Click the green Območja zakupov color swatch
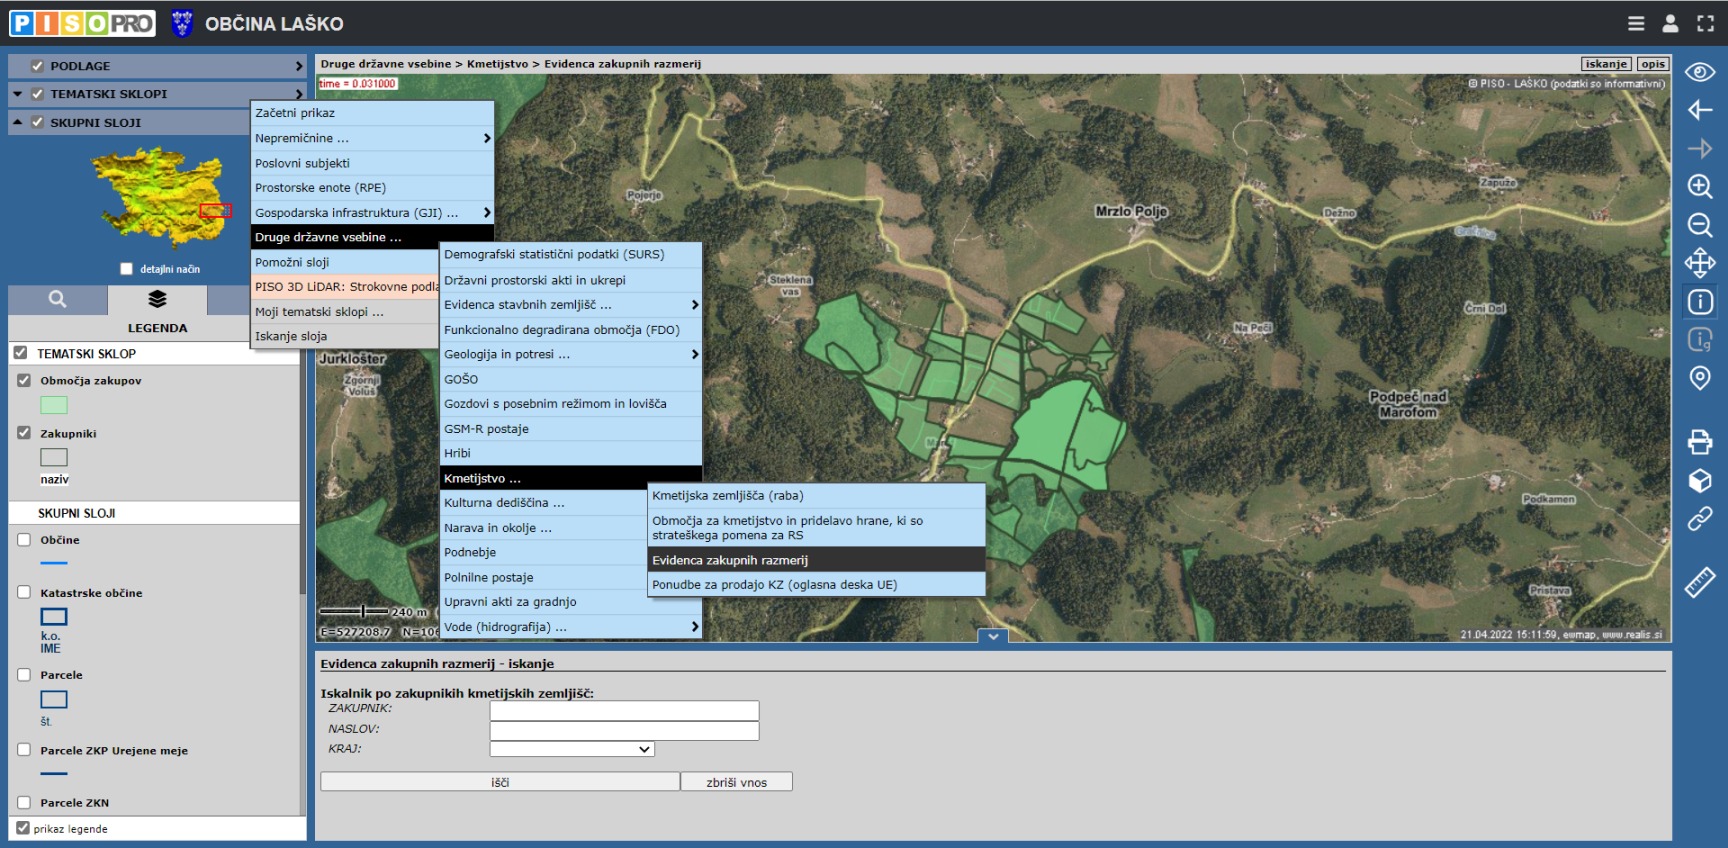 pos(54,405)
